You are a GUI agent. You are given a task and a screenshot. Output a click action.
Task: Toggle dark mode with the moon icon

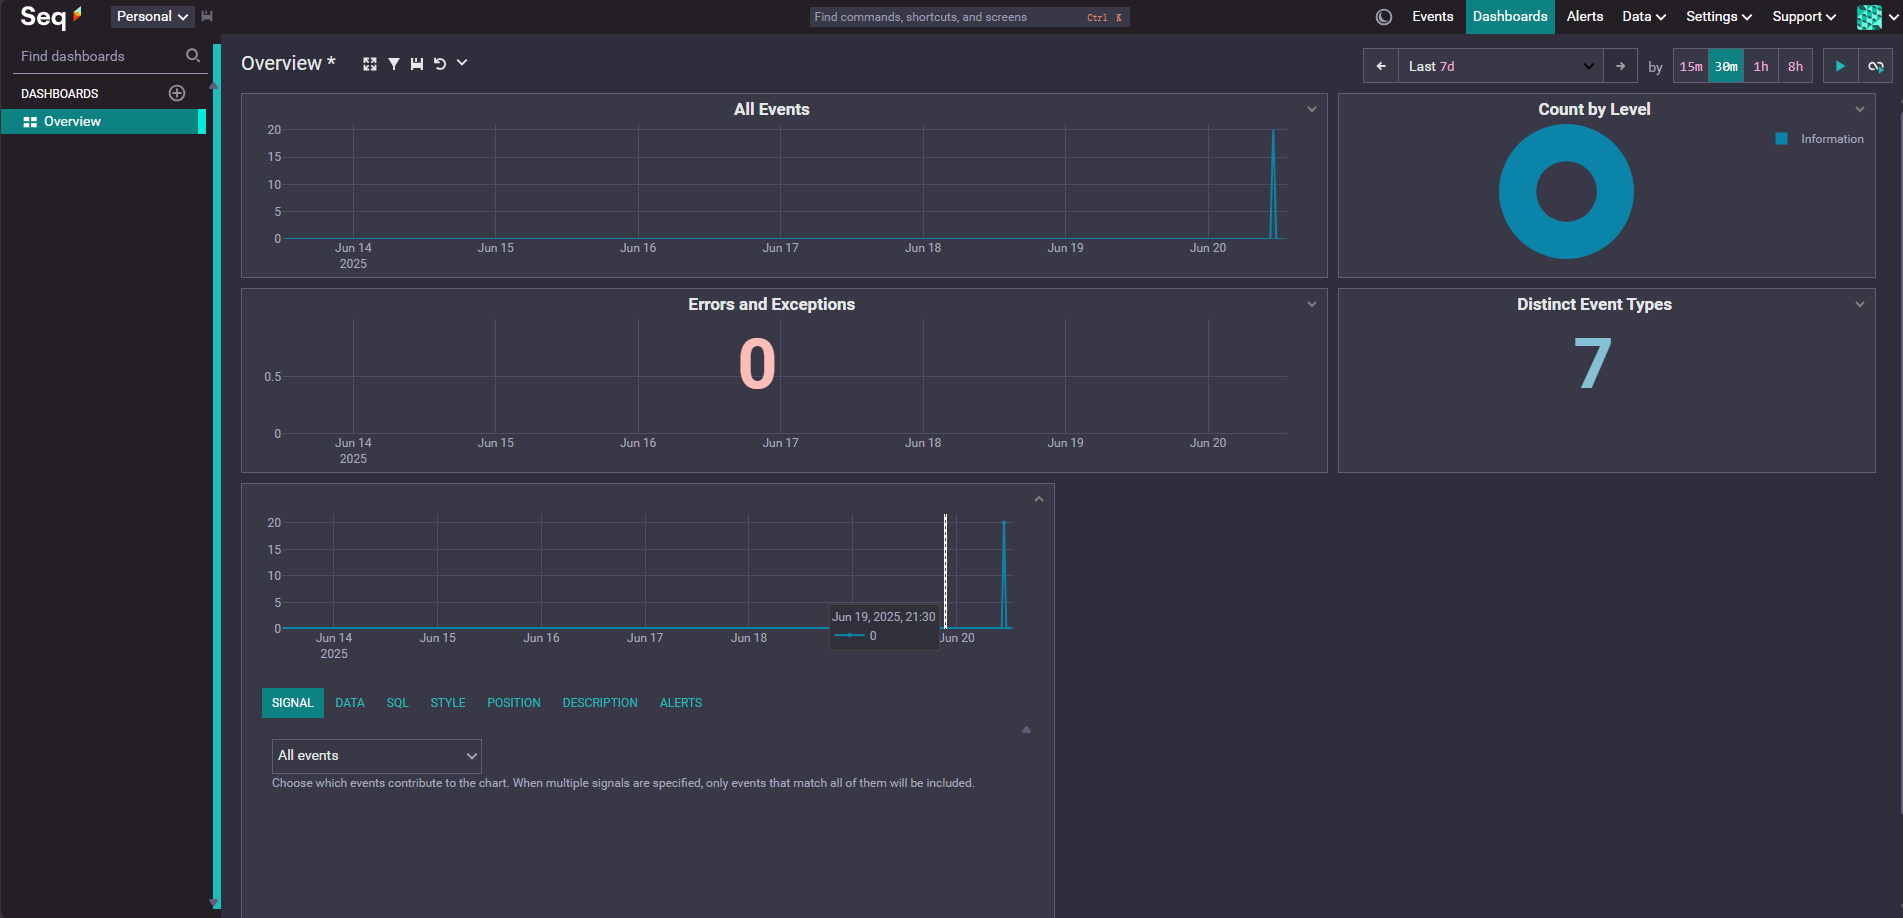1384,17
